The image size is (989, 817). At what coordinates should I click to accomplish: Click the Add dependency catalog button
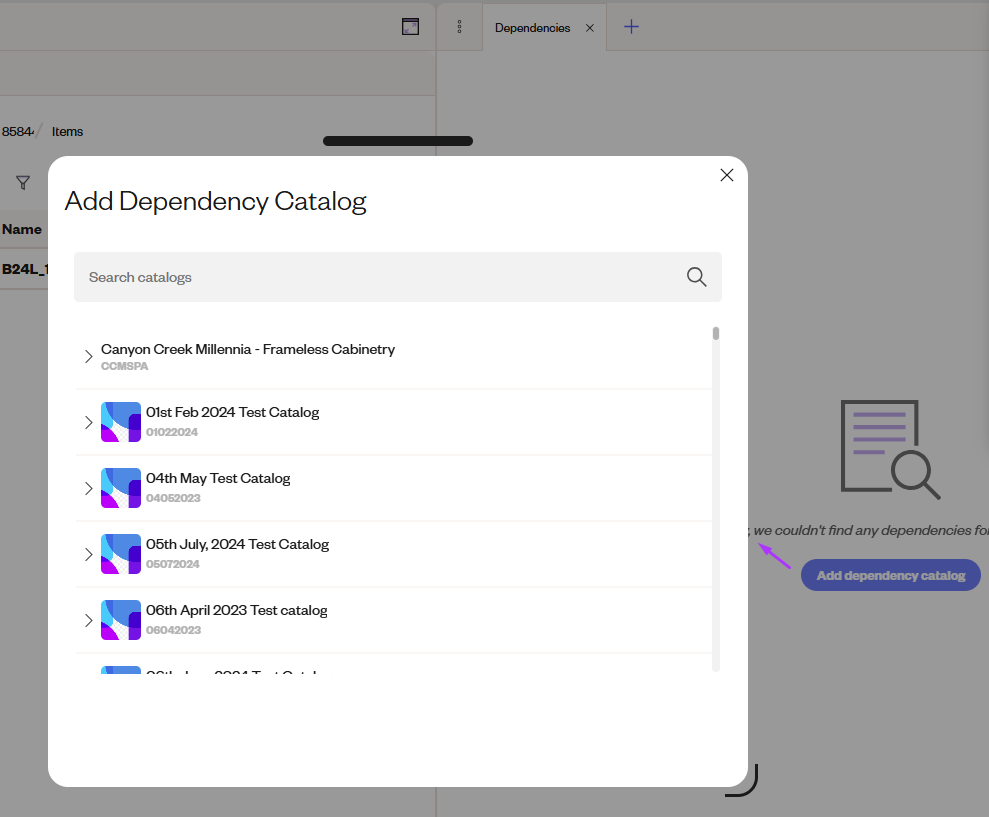point(889,575)
